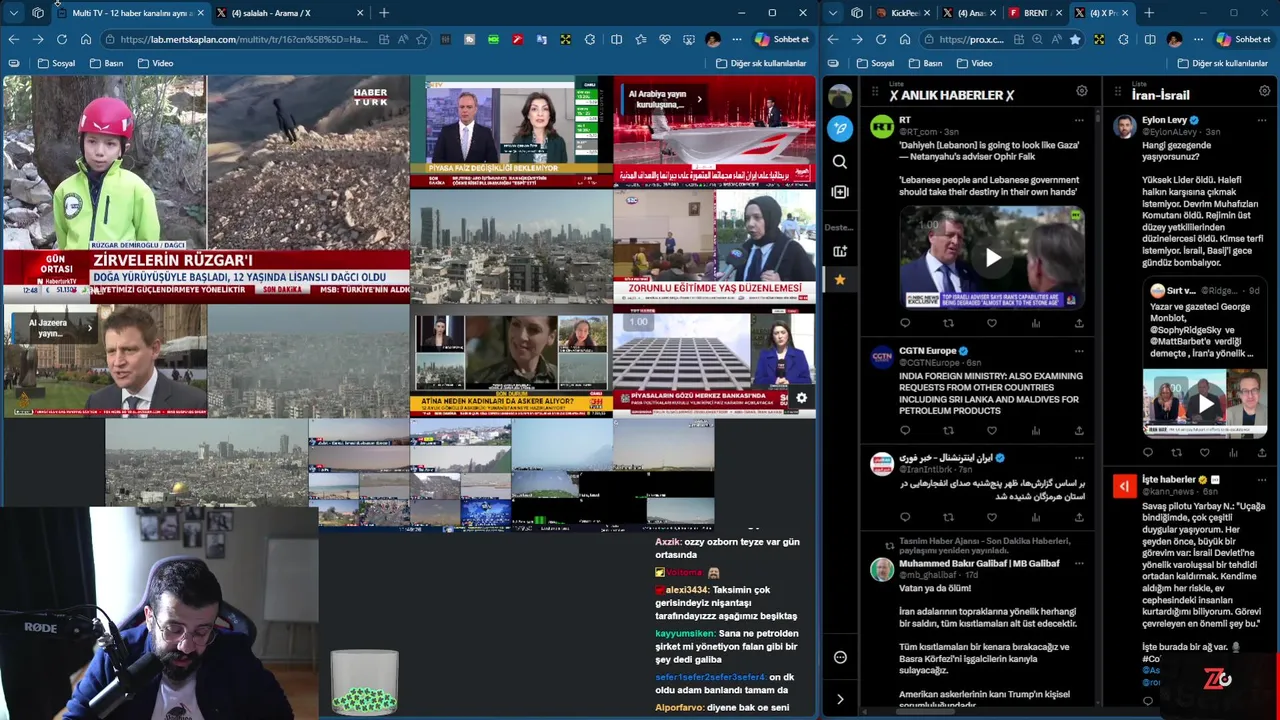Click Sohbet et Copilot button in right browser
This screenshot has width=1280, height=720.
pyautogui.click(x=1244, y=39)
